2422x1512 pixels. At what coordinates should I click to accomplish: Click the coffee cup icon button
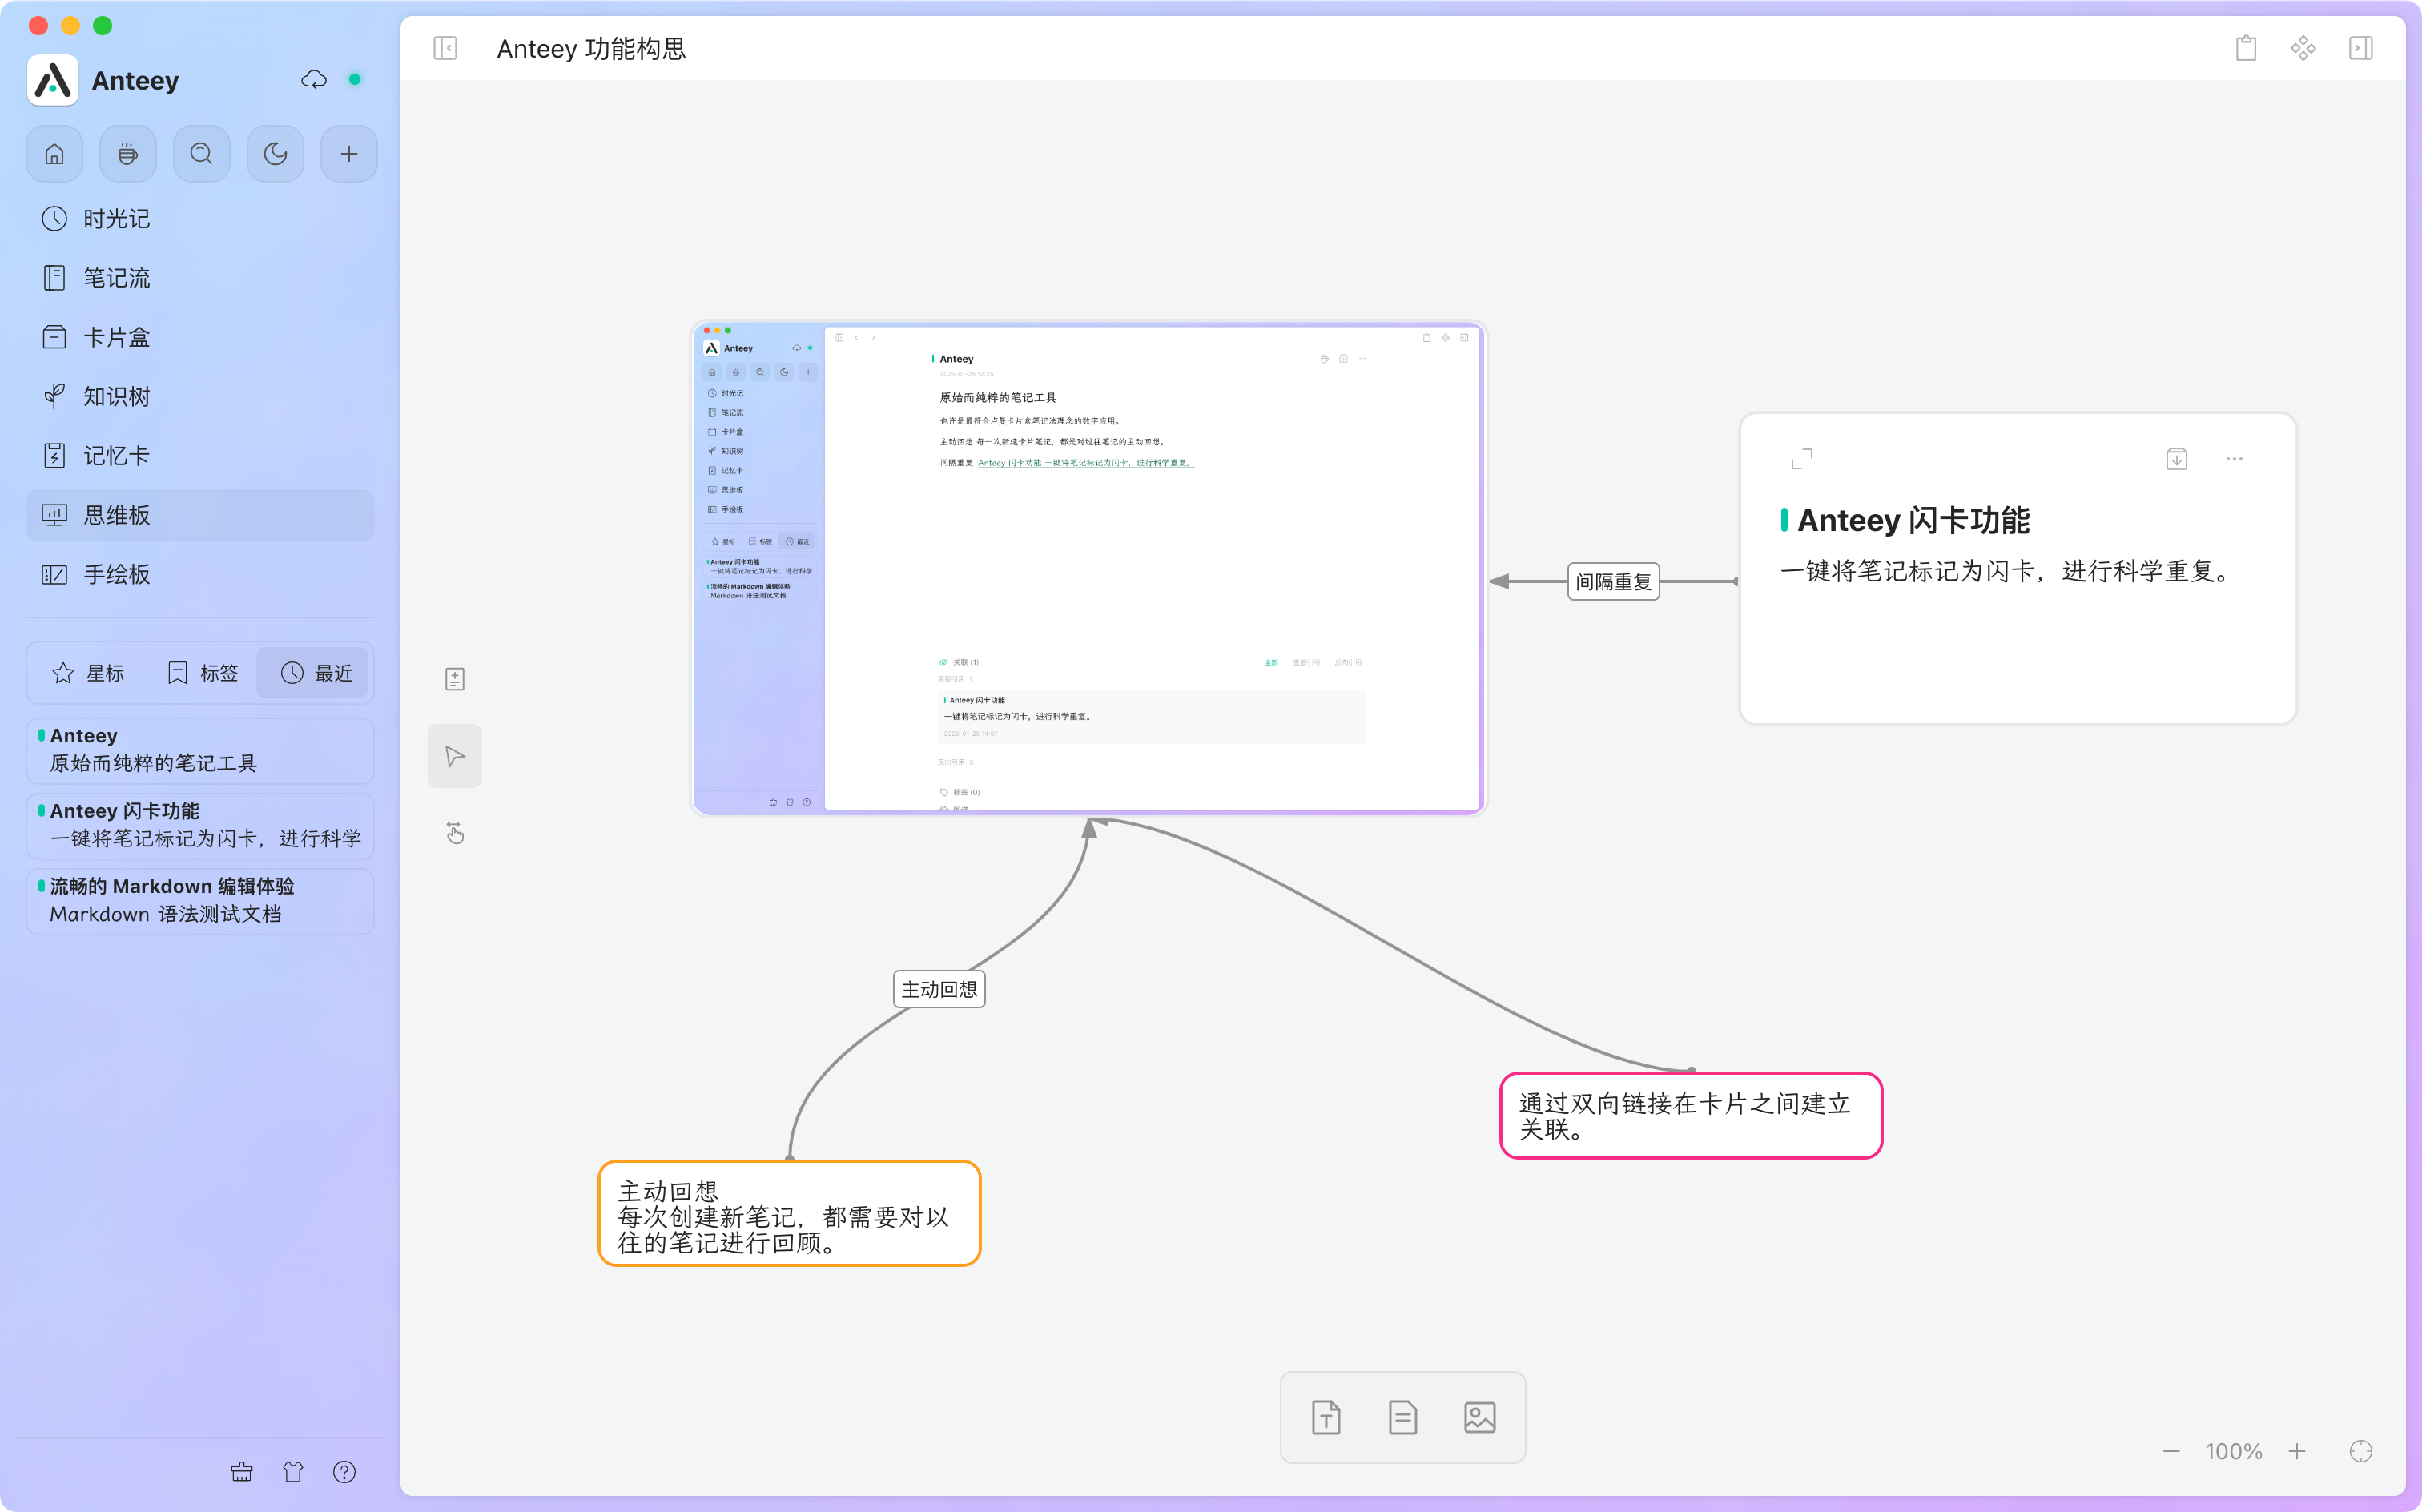coord(128,154)
